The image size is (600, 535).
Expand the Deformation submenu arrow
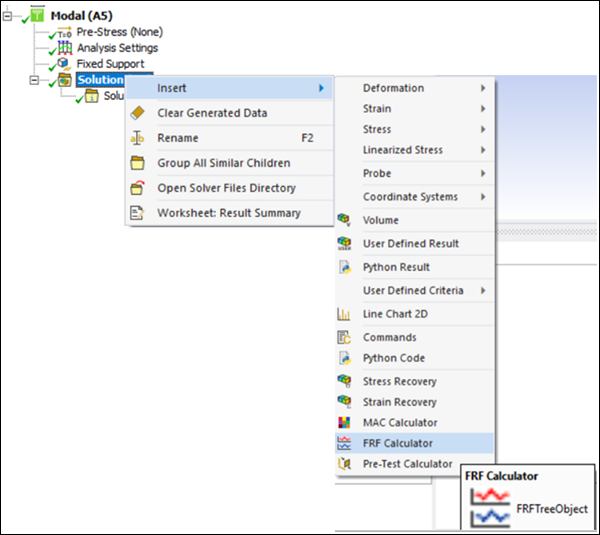(483, 88)
